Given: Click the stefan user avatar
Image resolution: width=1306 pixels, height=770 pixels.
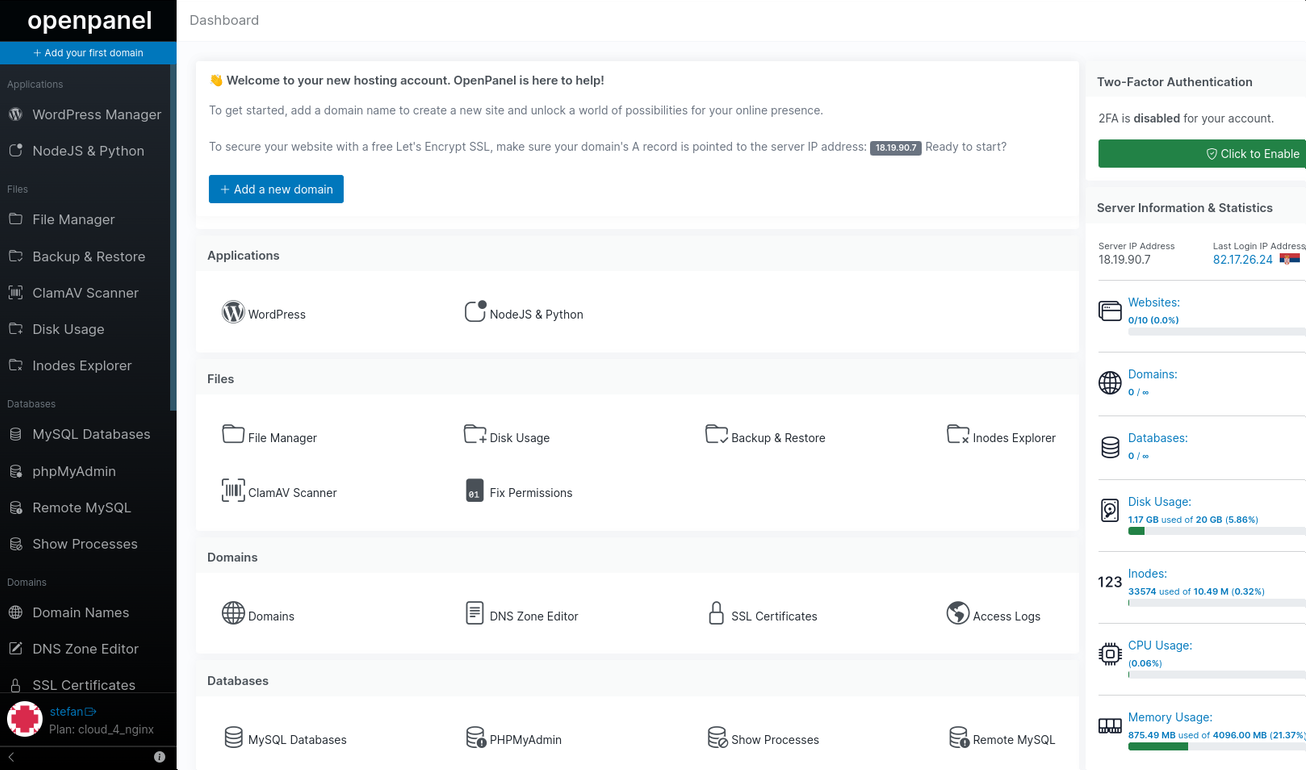Looking at the screenshot, I should [x=24, y=719].
